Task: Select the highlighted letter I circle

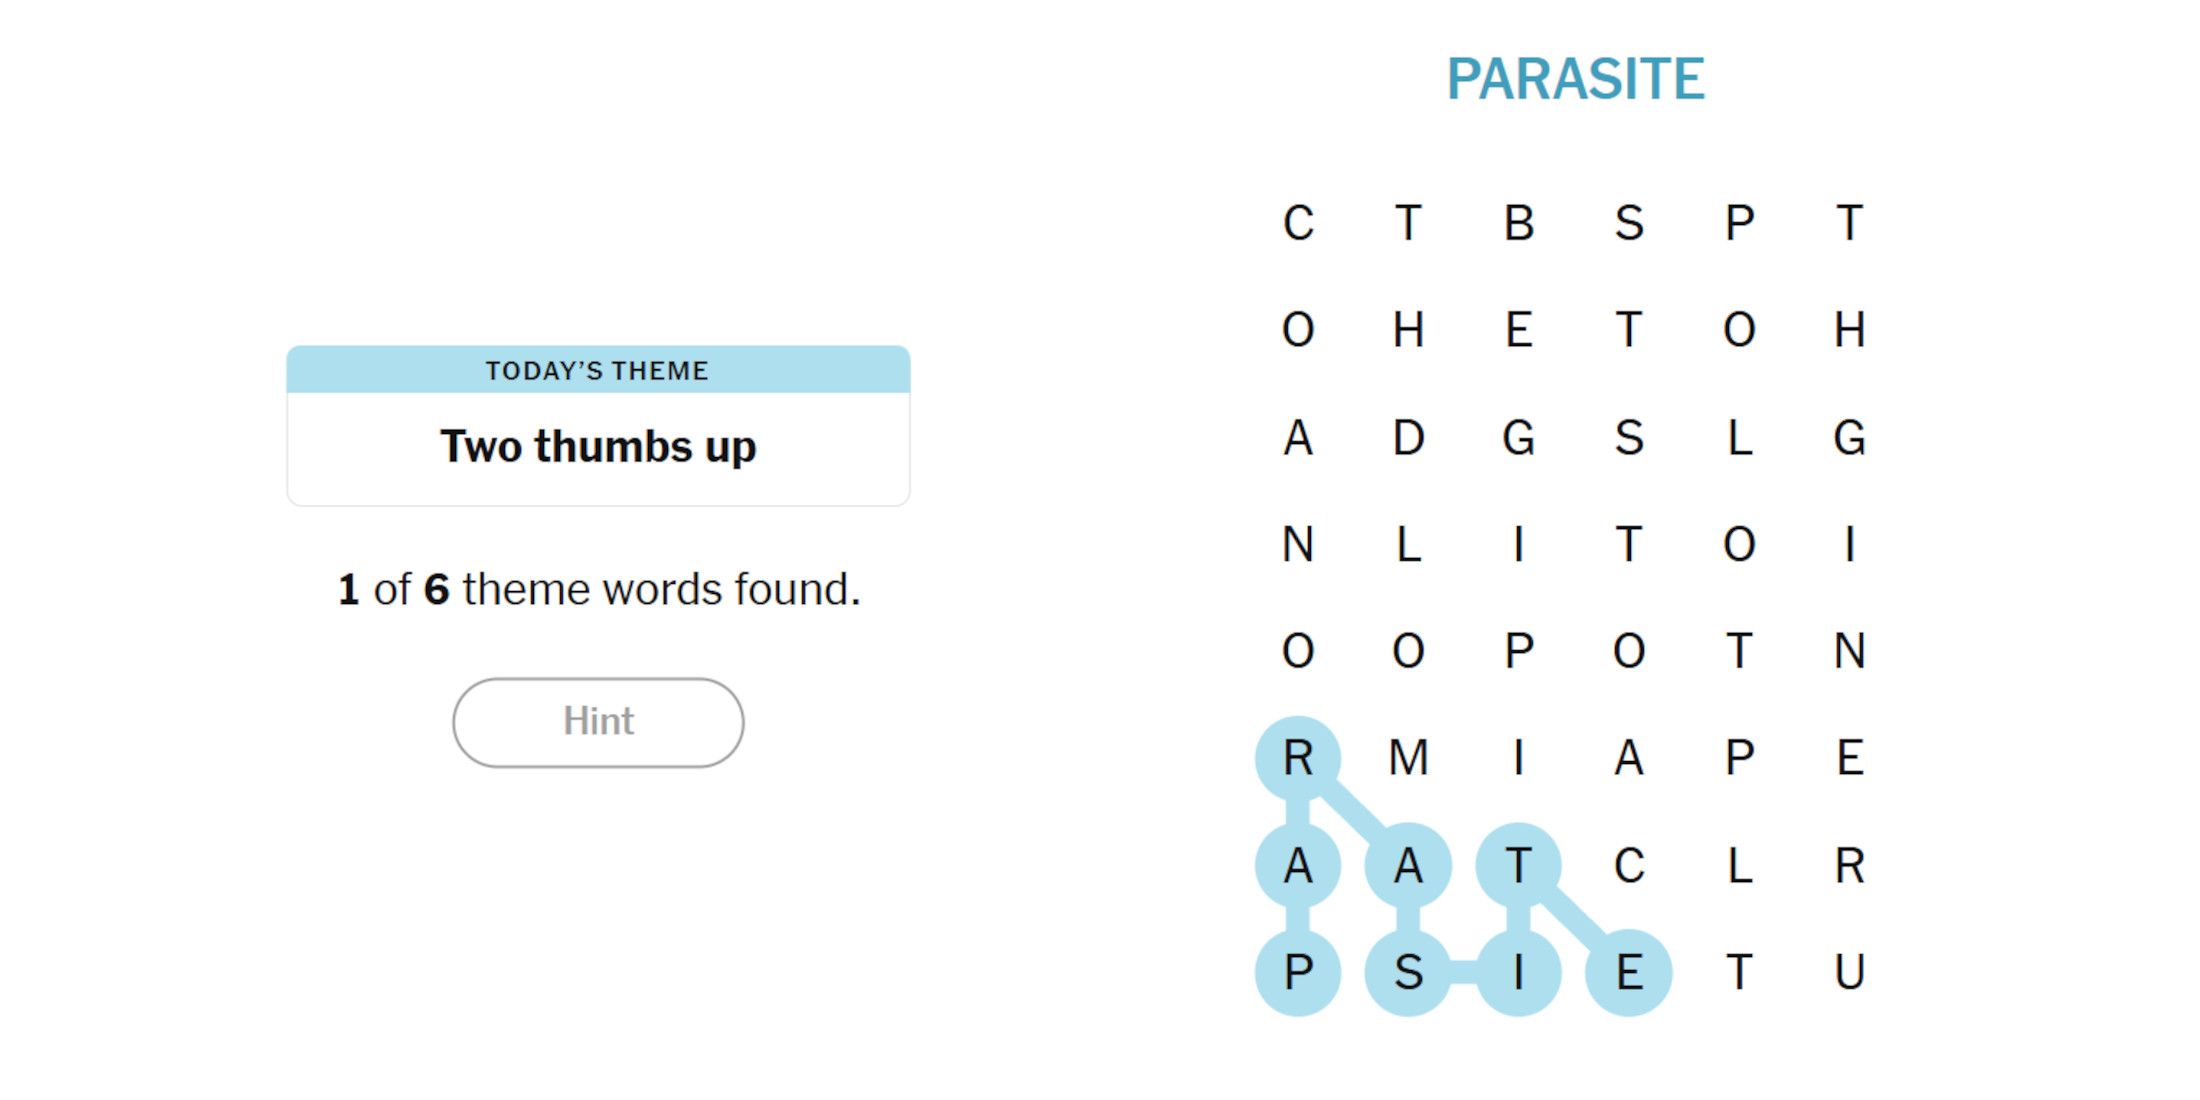Action: pyautogui.click(x=1518, y=972)
